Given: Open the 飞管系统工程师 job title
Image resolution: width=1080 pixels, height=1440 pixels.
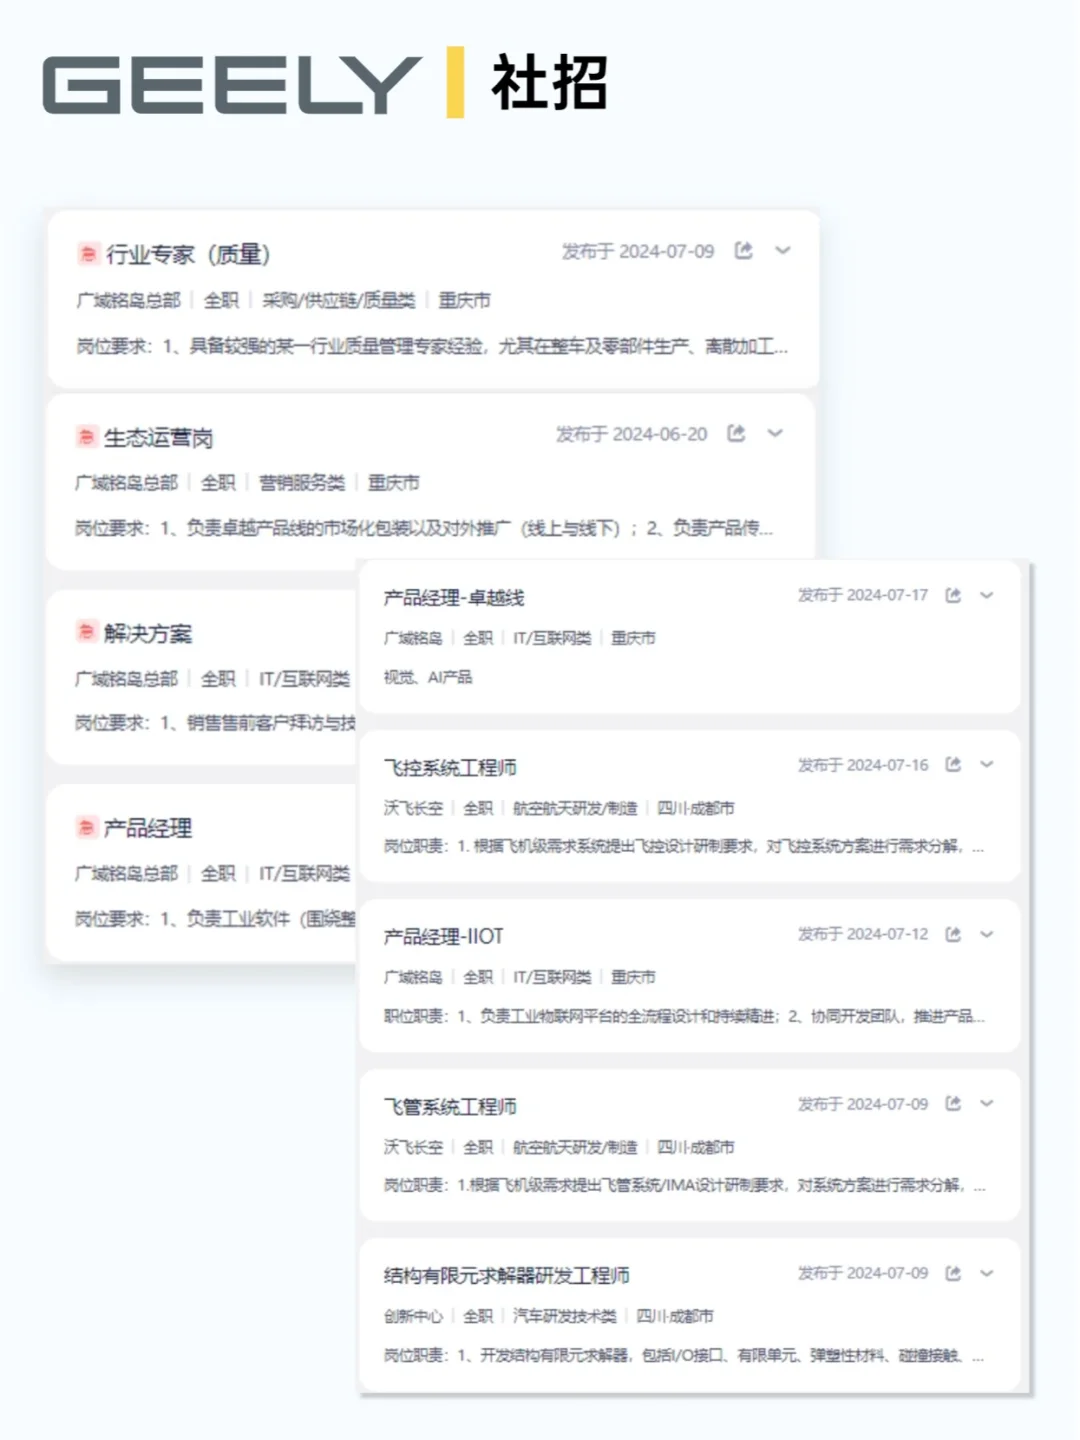Looking at the screenshot, I should pos(450,1107).
